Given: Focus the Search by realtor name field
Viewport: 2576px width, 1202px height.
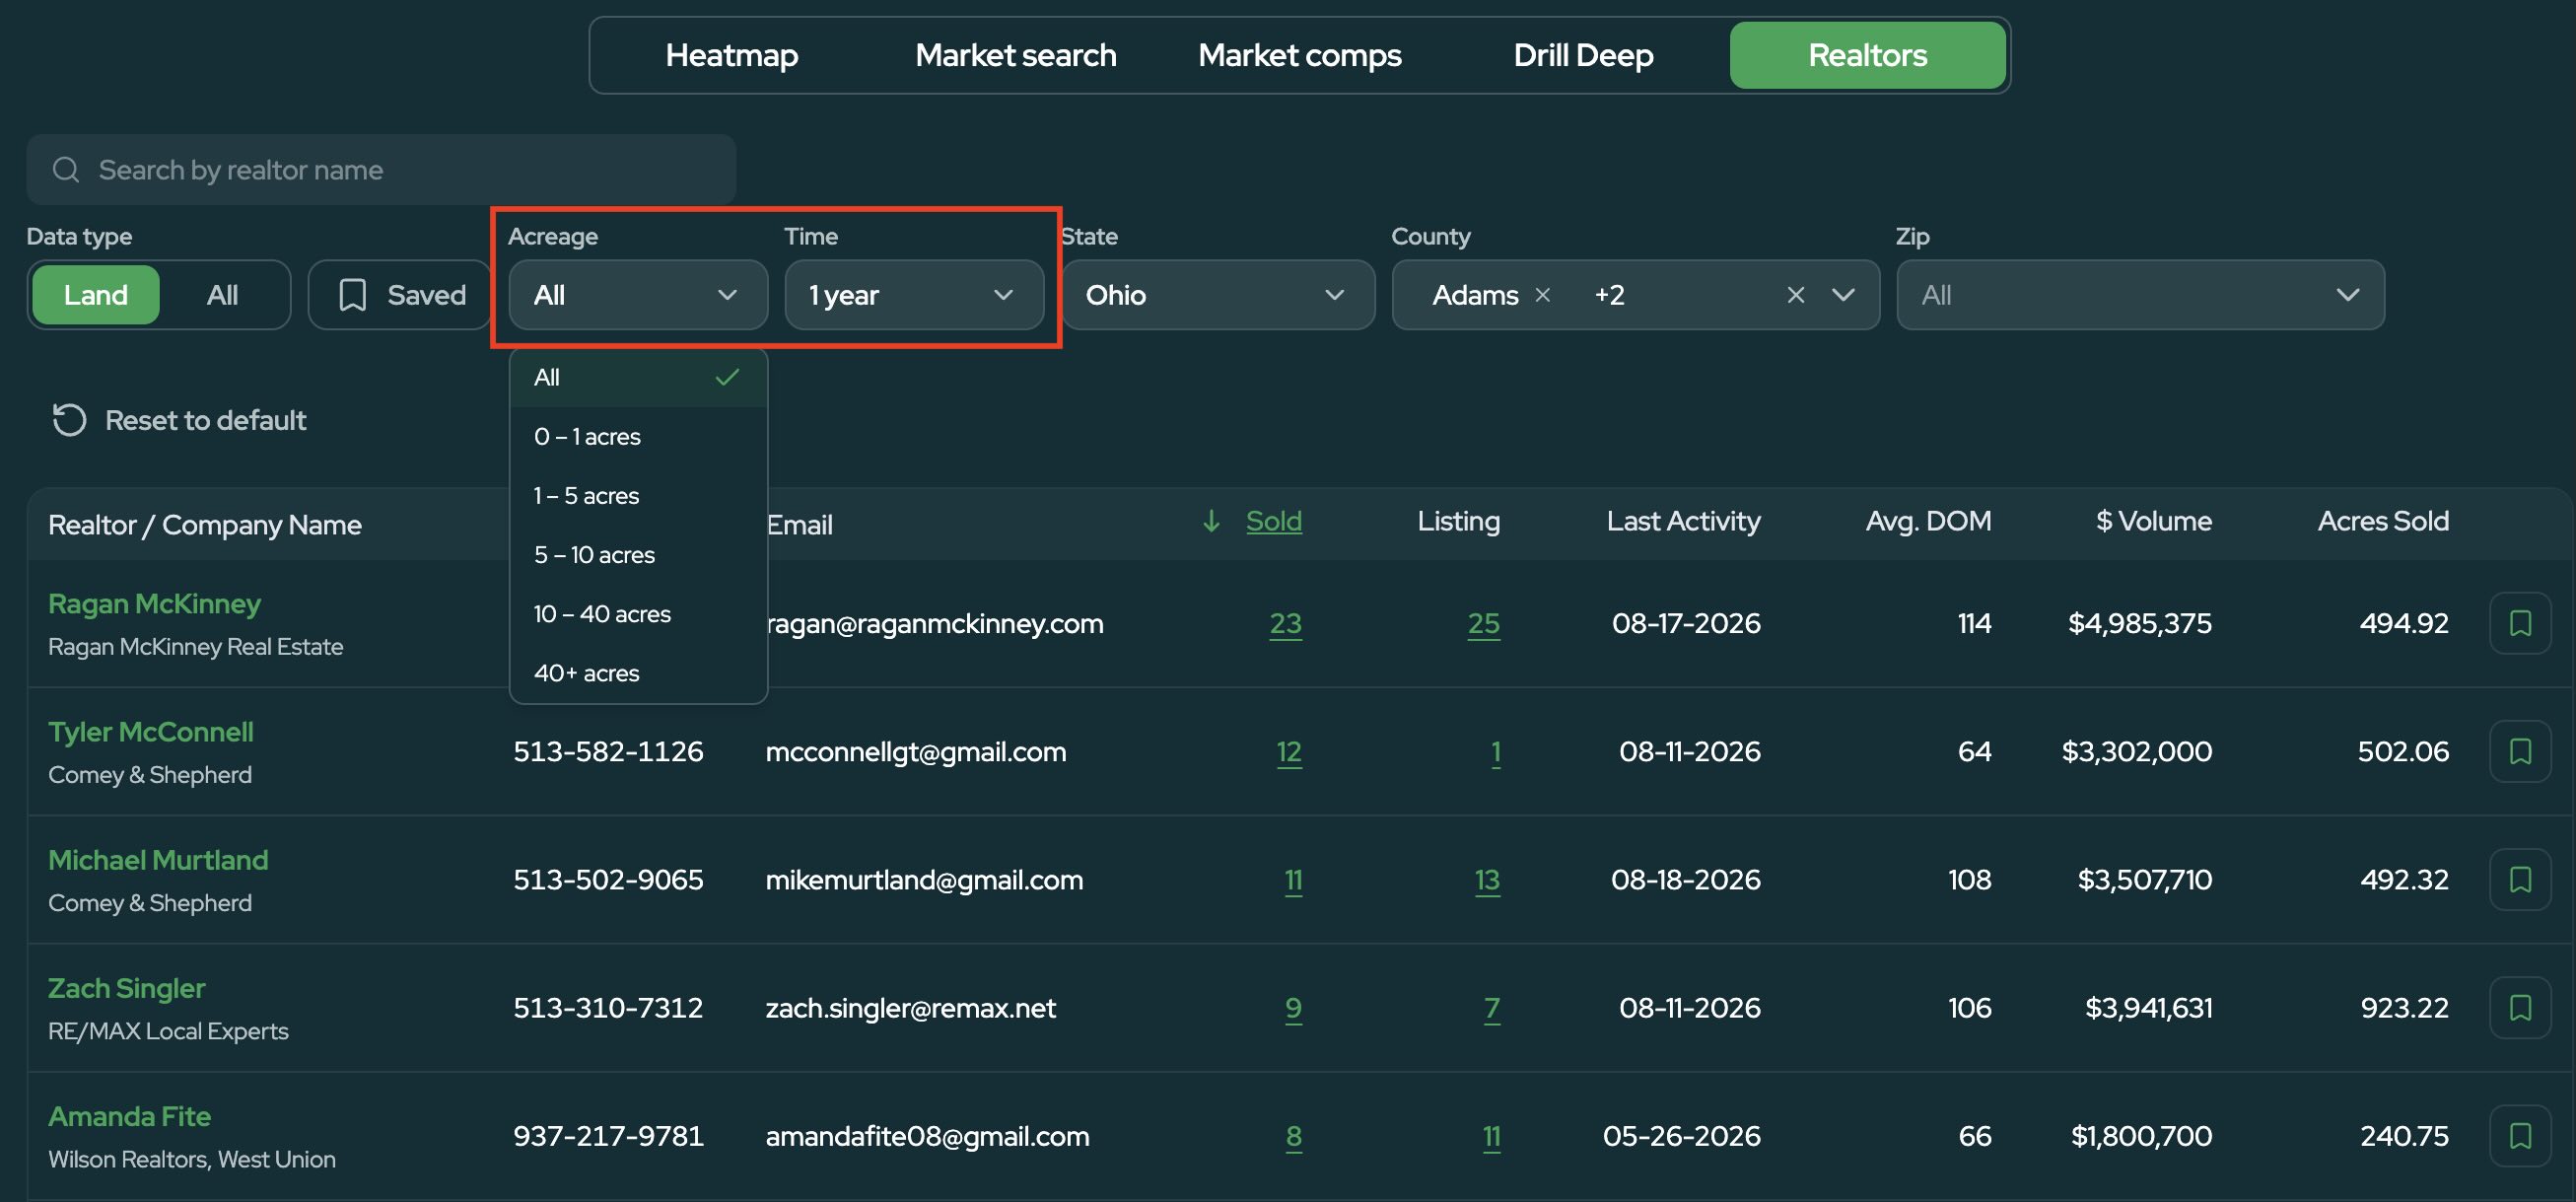Looking at the screenshot, I should 381,170.
